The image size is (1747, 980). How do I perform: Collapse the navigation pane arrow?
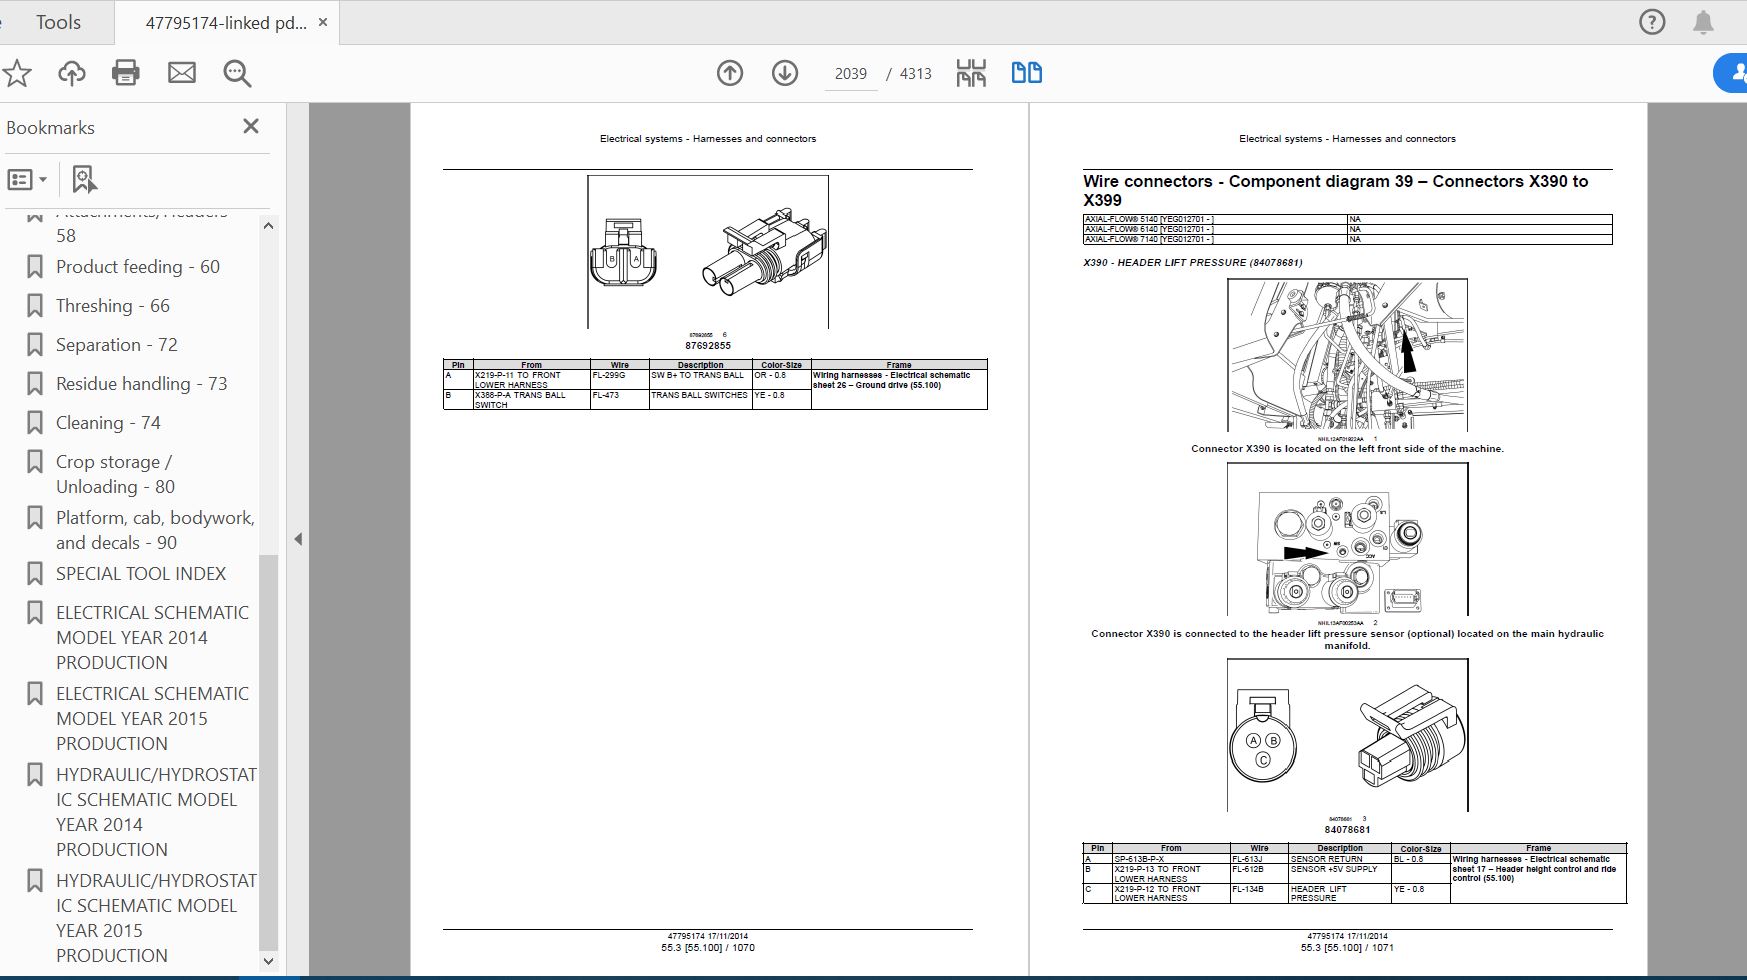coord(298,539)
